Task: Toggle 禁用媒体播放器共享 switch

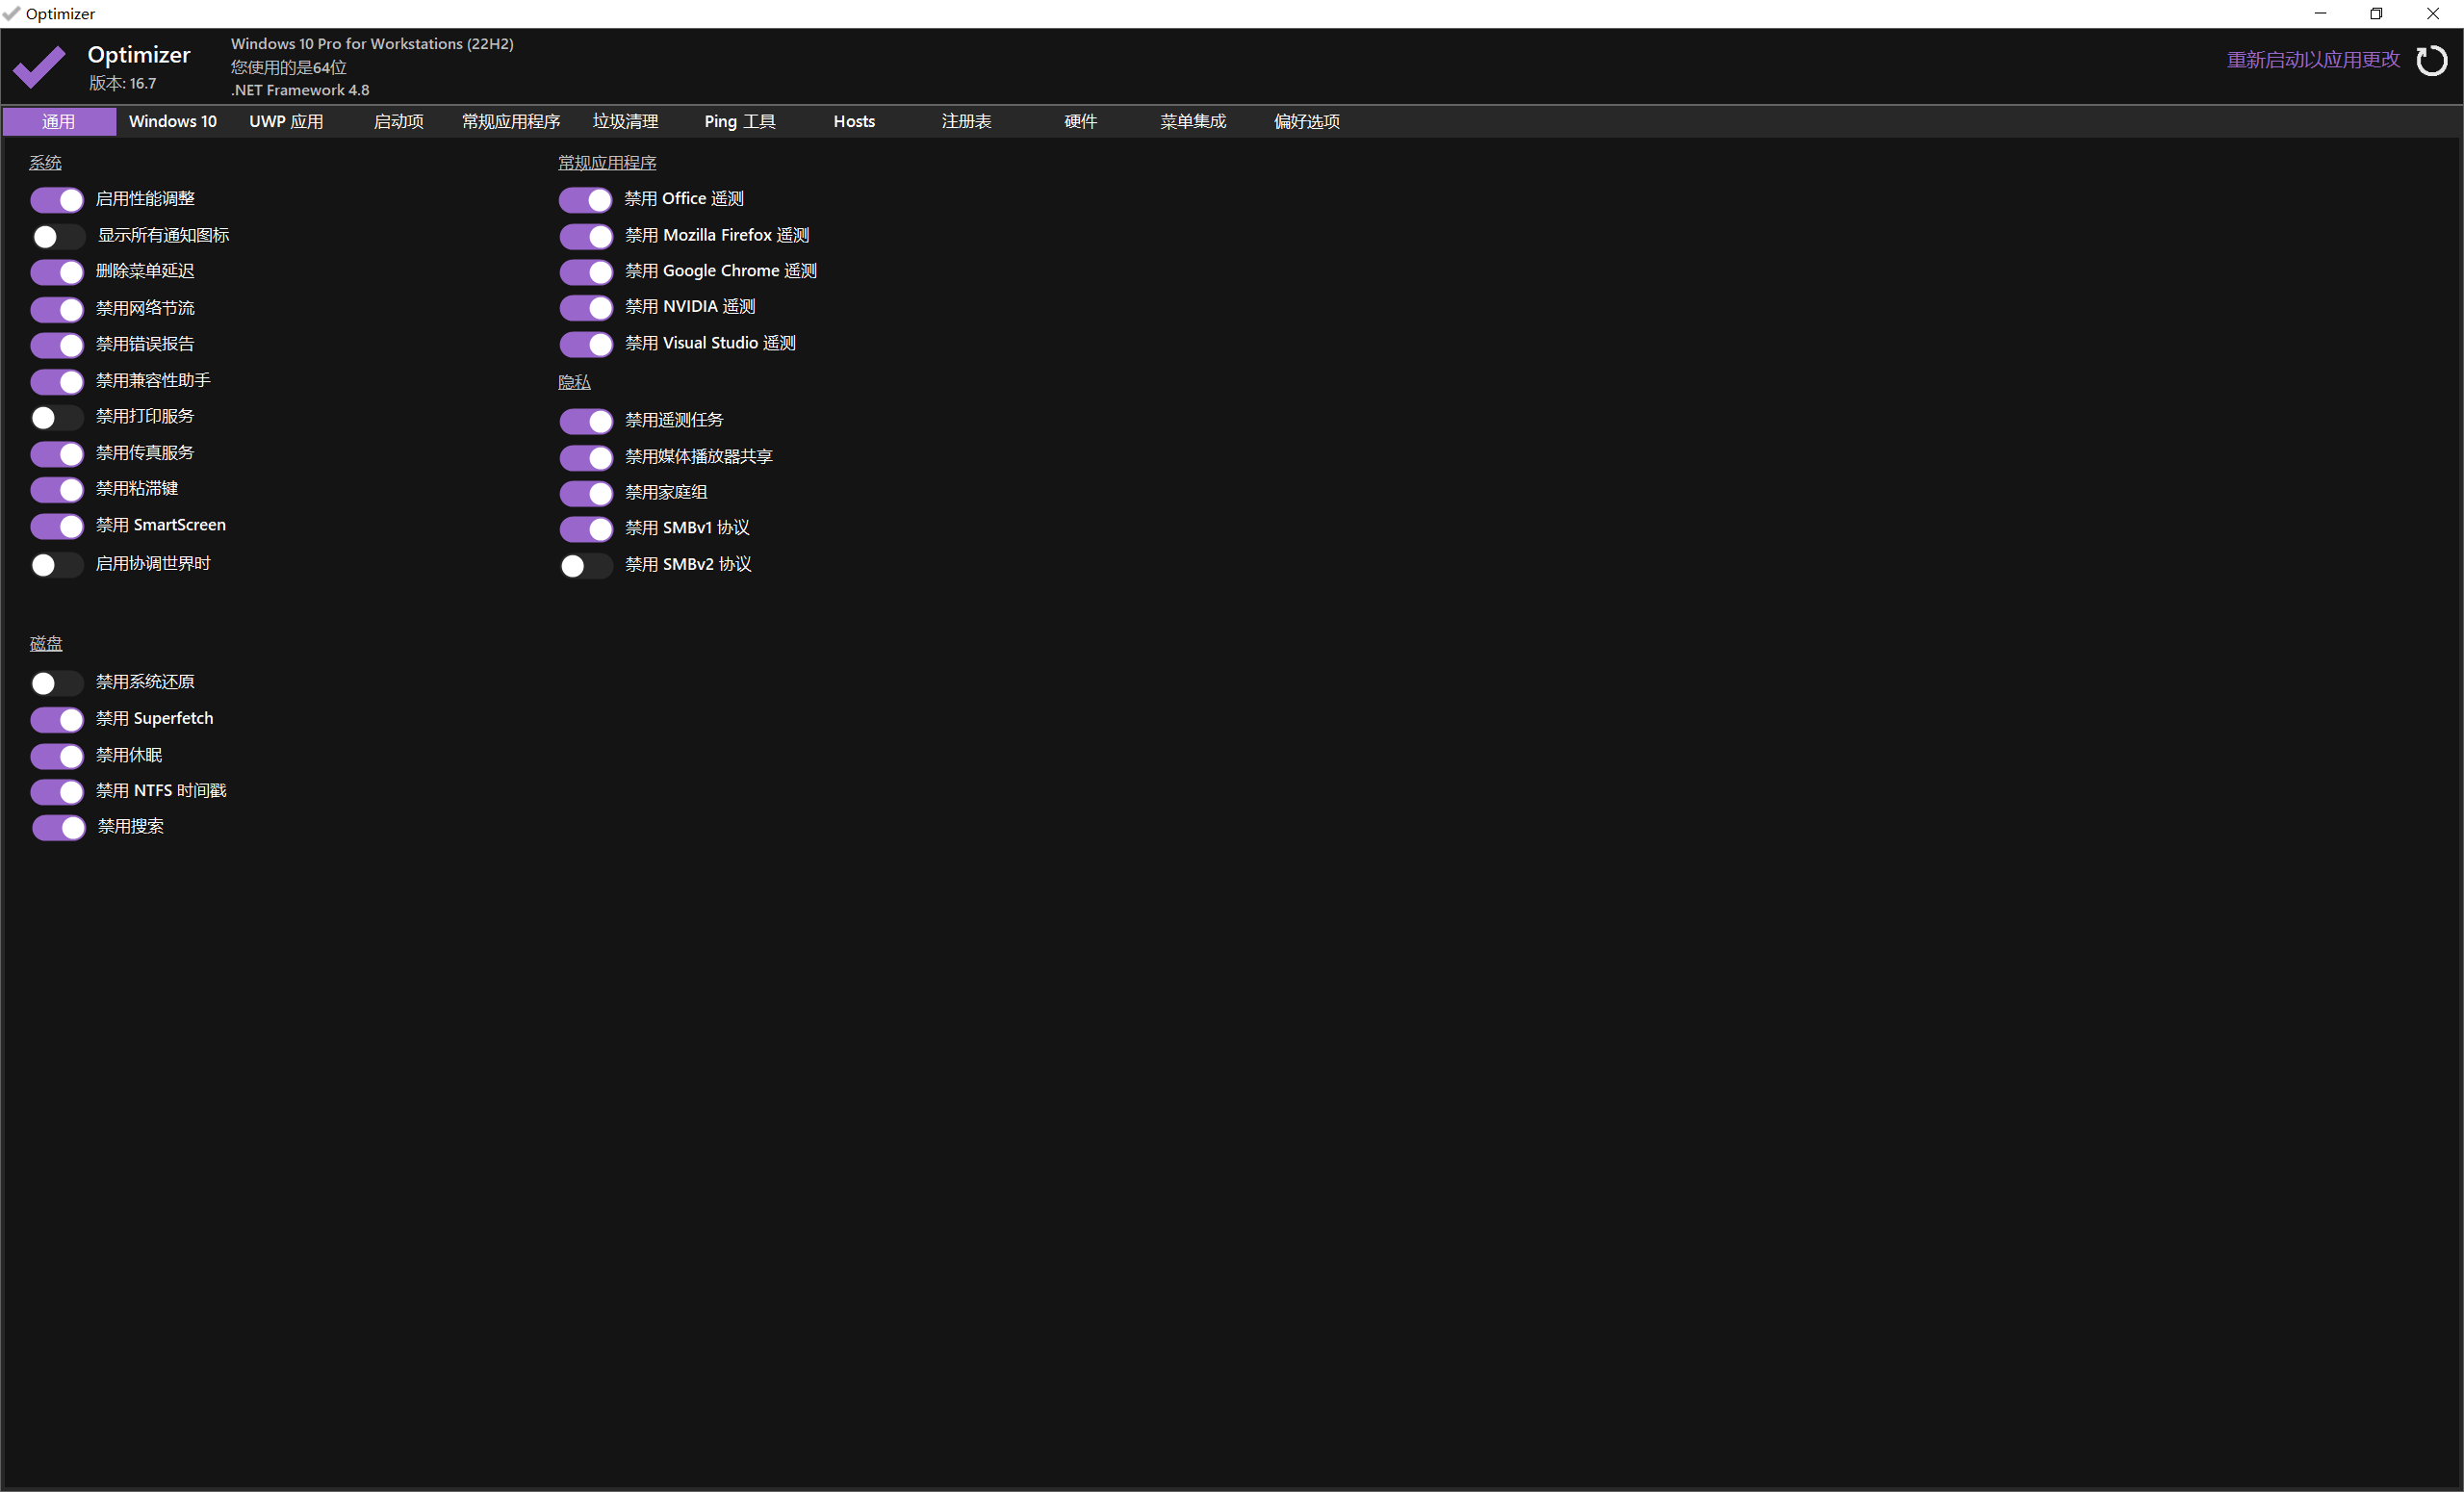Action: pos(586,458)
